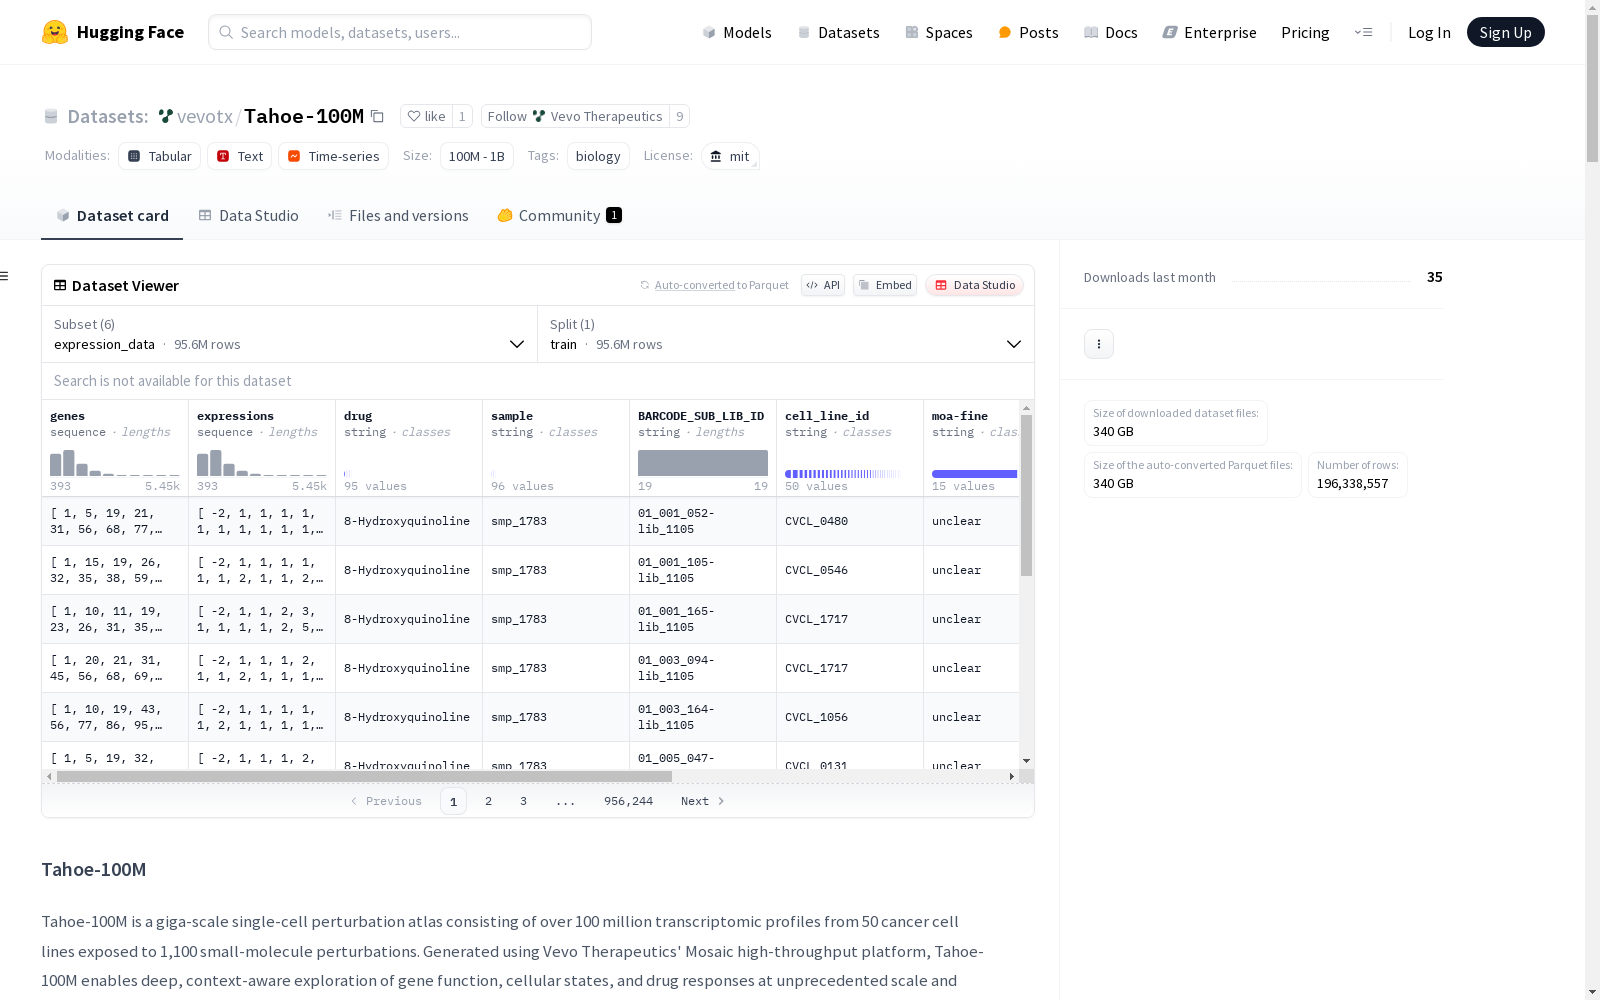Click the BARCODE_SUB_LIB_ID column header

(703, 448)
